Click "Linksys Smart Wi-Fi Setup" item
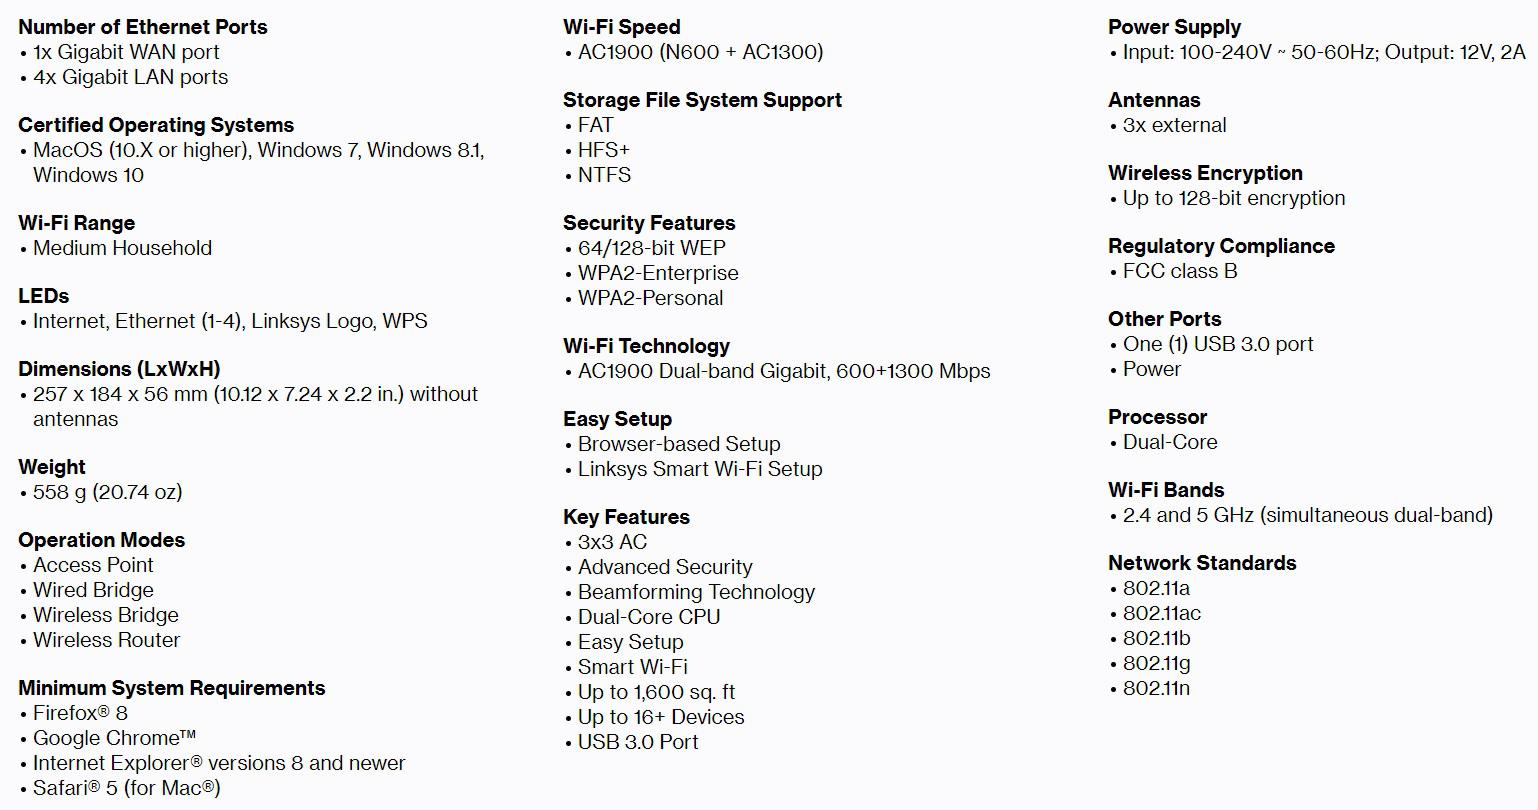Viewport: 1538px width, 810px height. tap(700, 469)
